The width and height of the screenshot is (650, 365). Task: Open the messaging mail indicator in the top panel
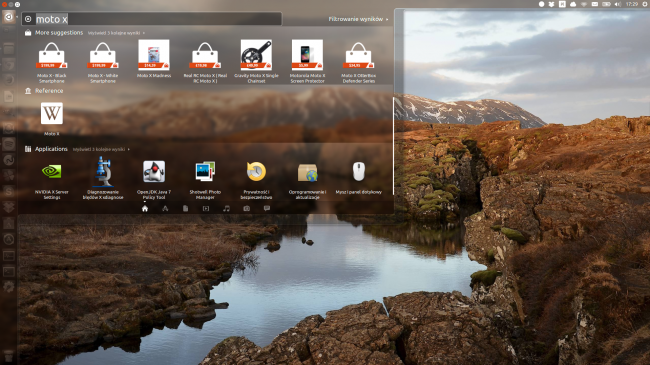pos(594,4)
